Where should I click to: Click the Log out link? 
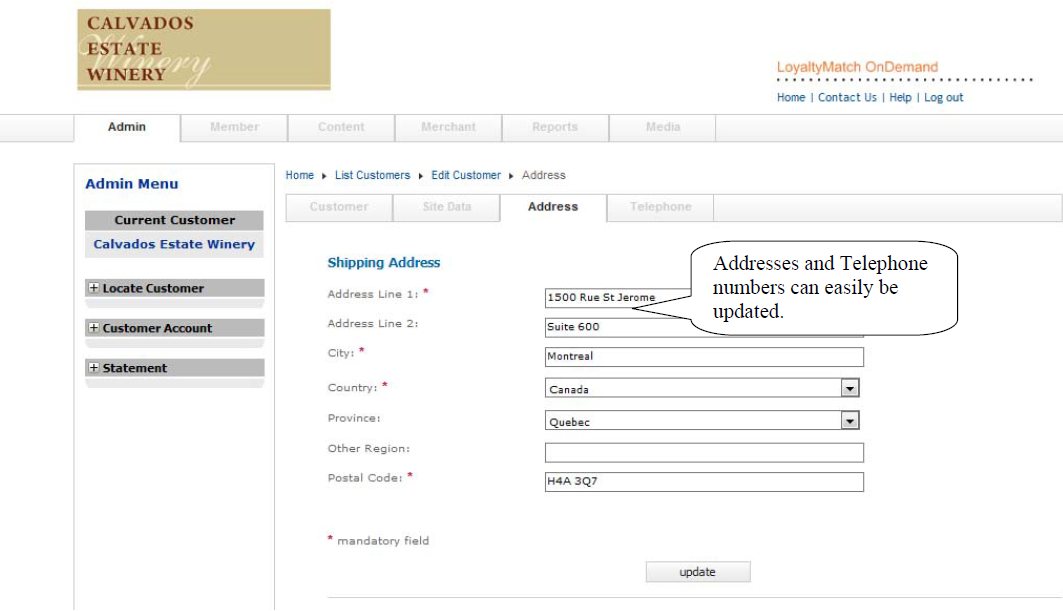pyautogui.click(x=942, y=97)
